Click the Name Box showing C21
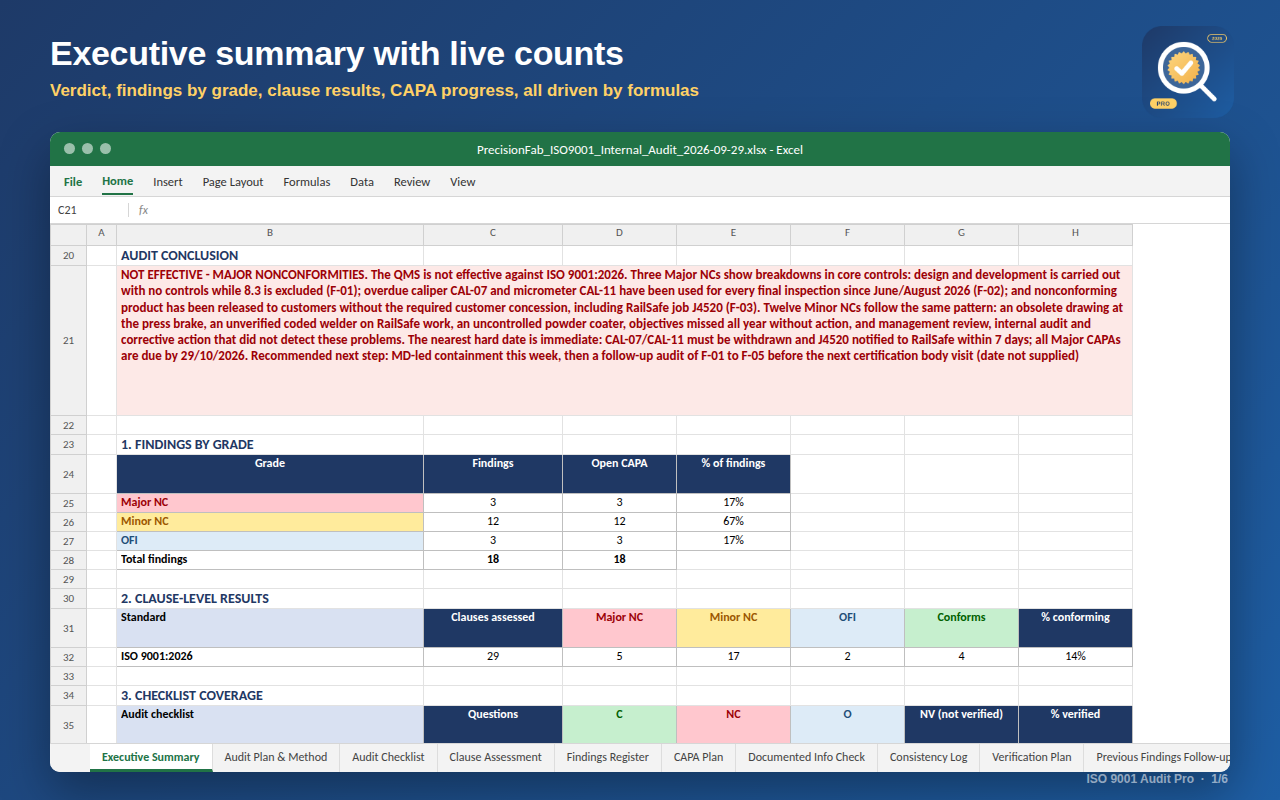Image resolution: width=1280 pixels, height=800 pixels. [90, 210]
